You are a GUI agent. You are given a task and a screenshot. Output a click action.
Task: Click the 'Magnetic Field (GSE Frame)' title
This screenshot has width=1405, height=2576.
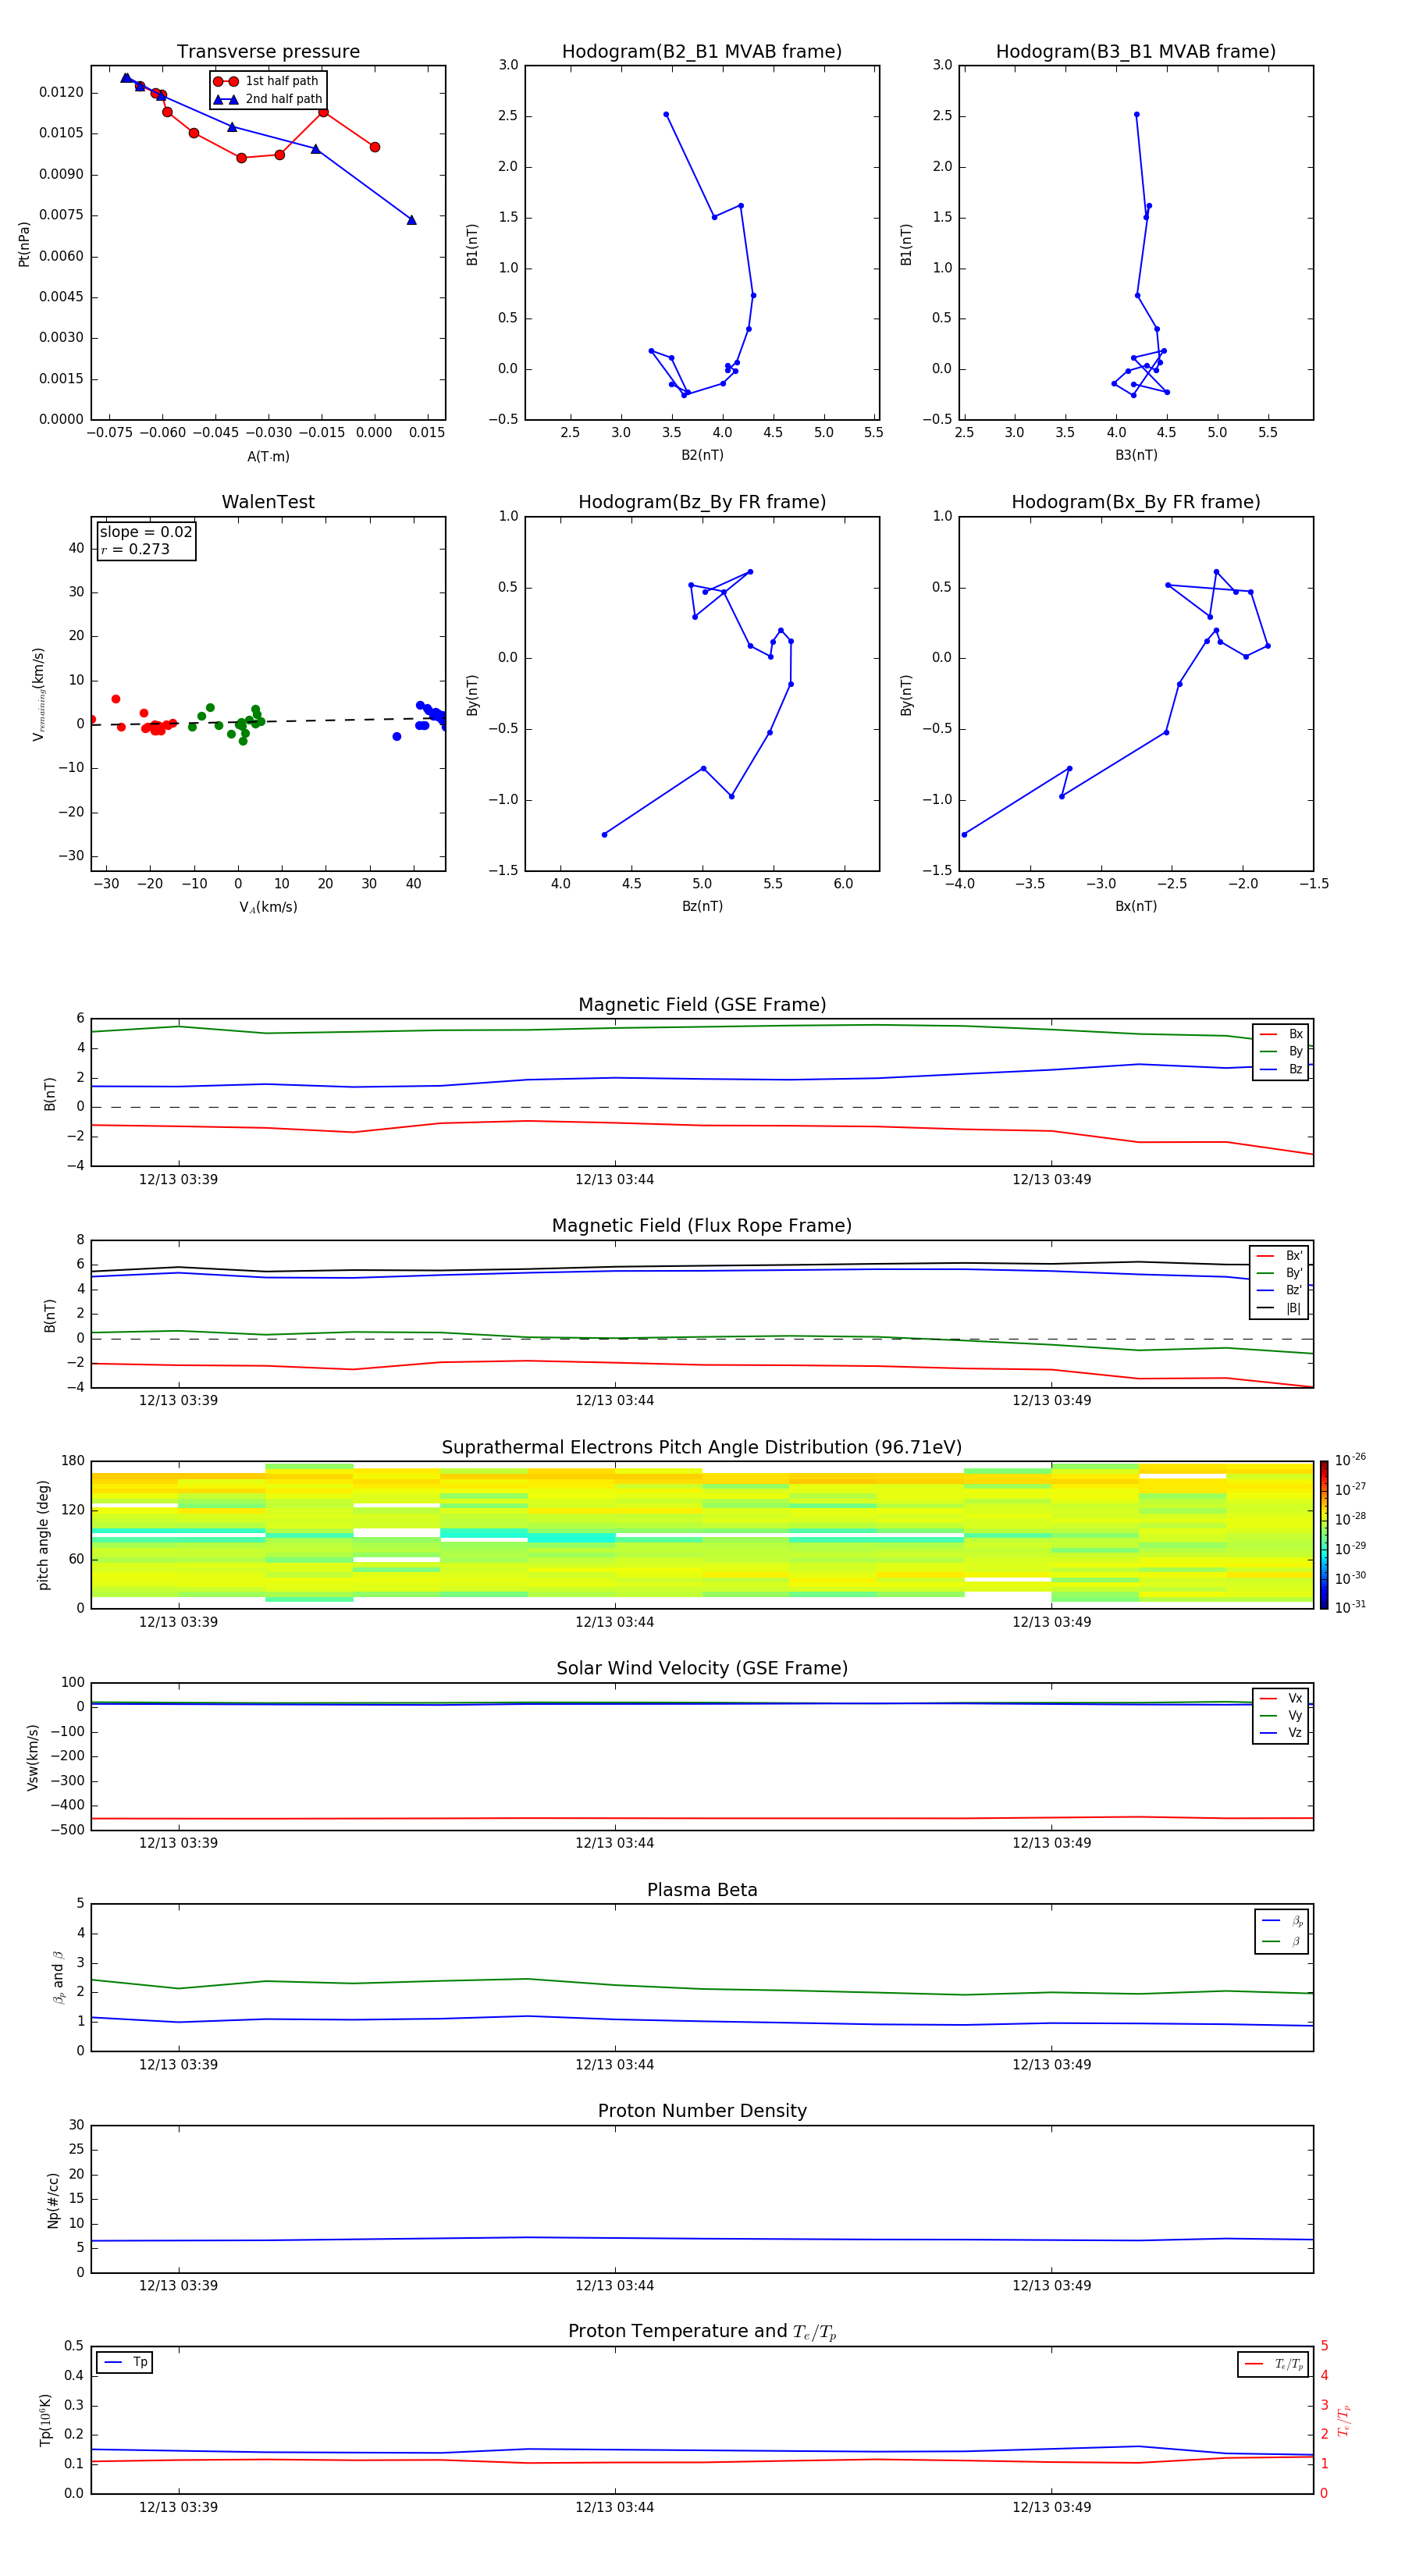pos(702,1005)
